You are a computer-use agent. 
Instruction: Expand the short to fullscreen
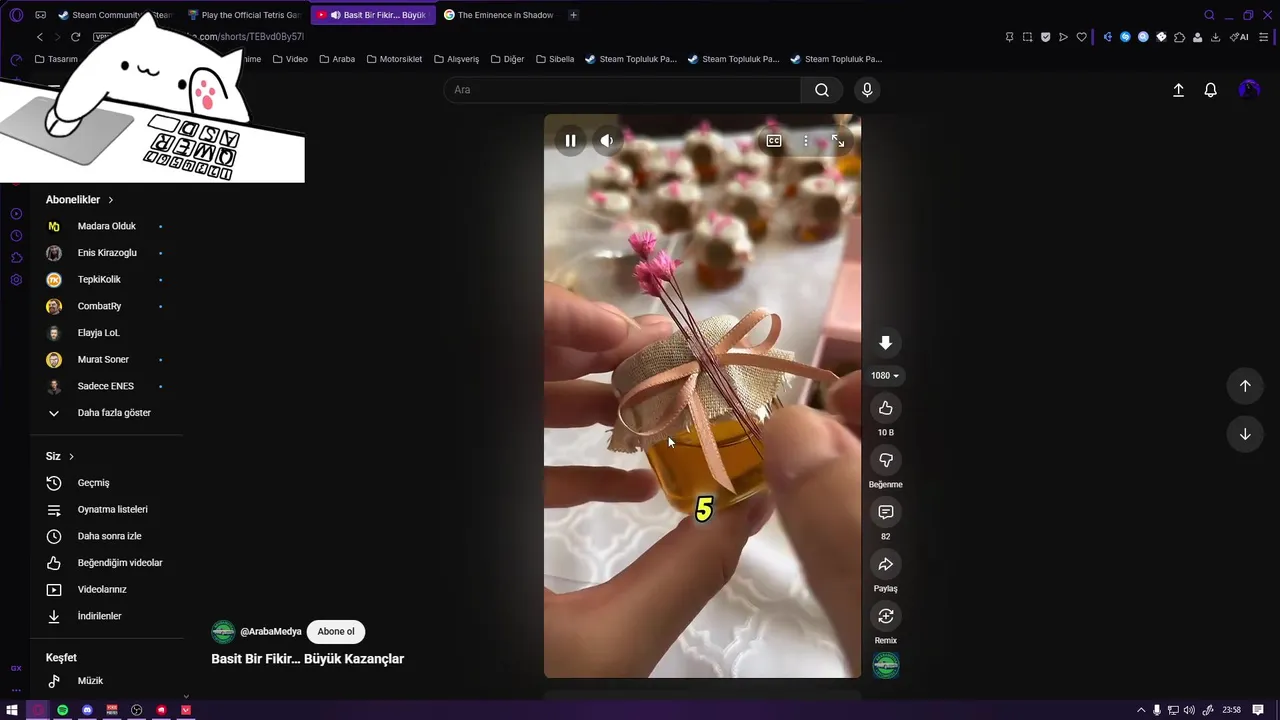tap(838, 141)
